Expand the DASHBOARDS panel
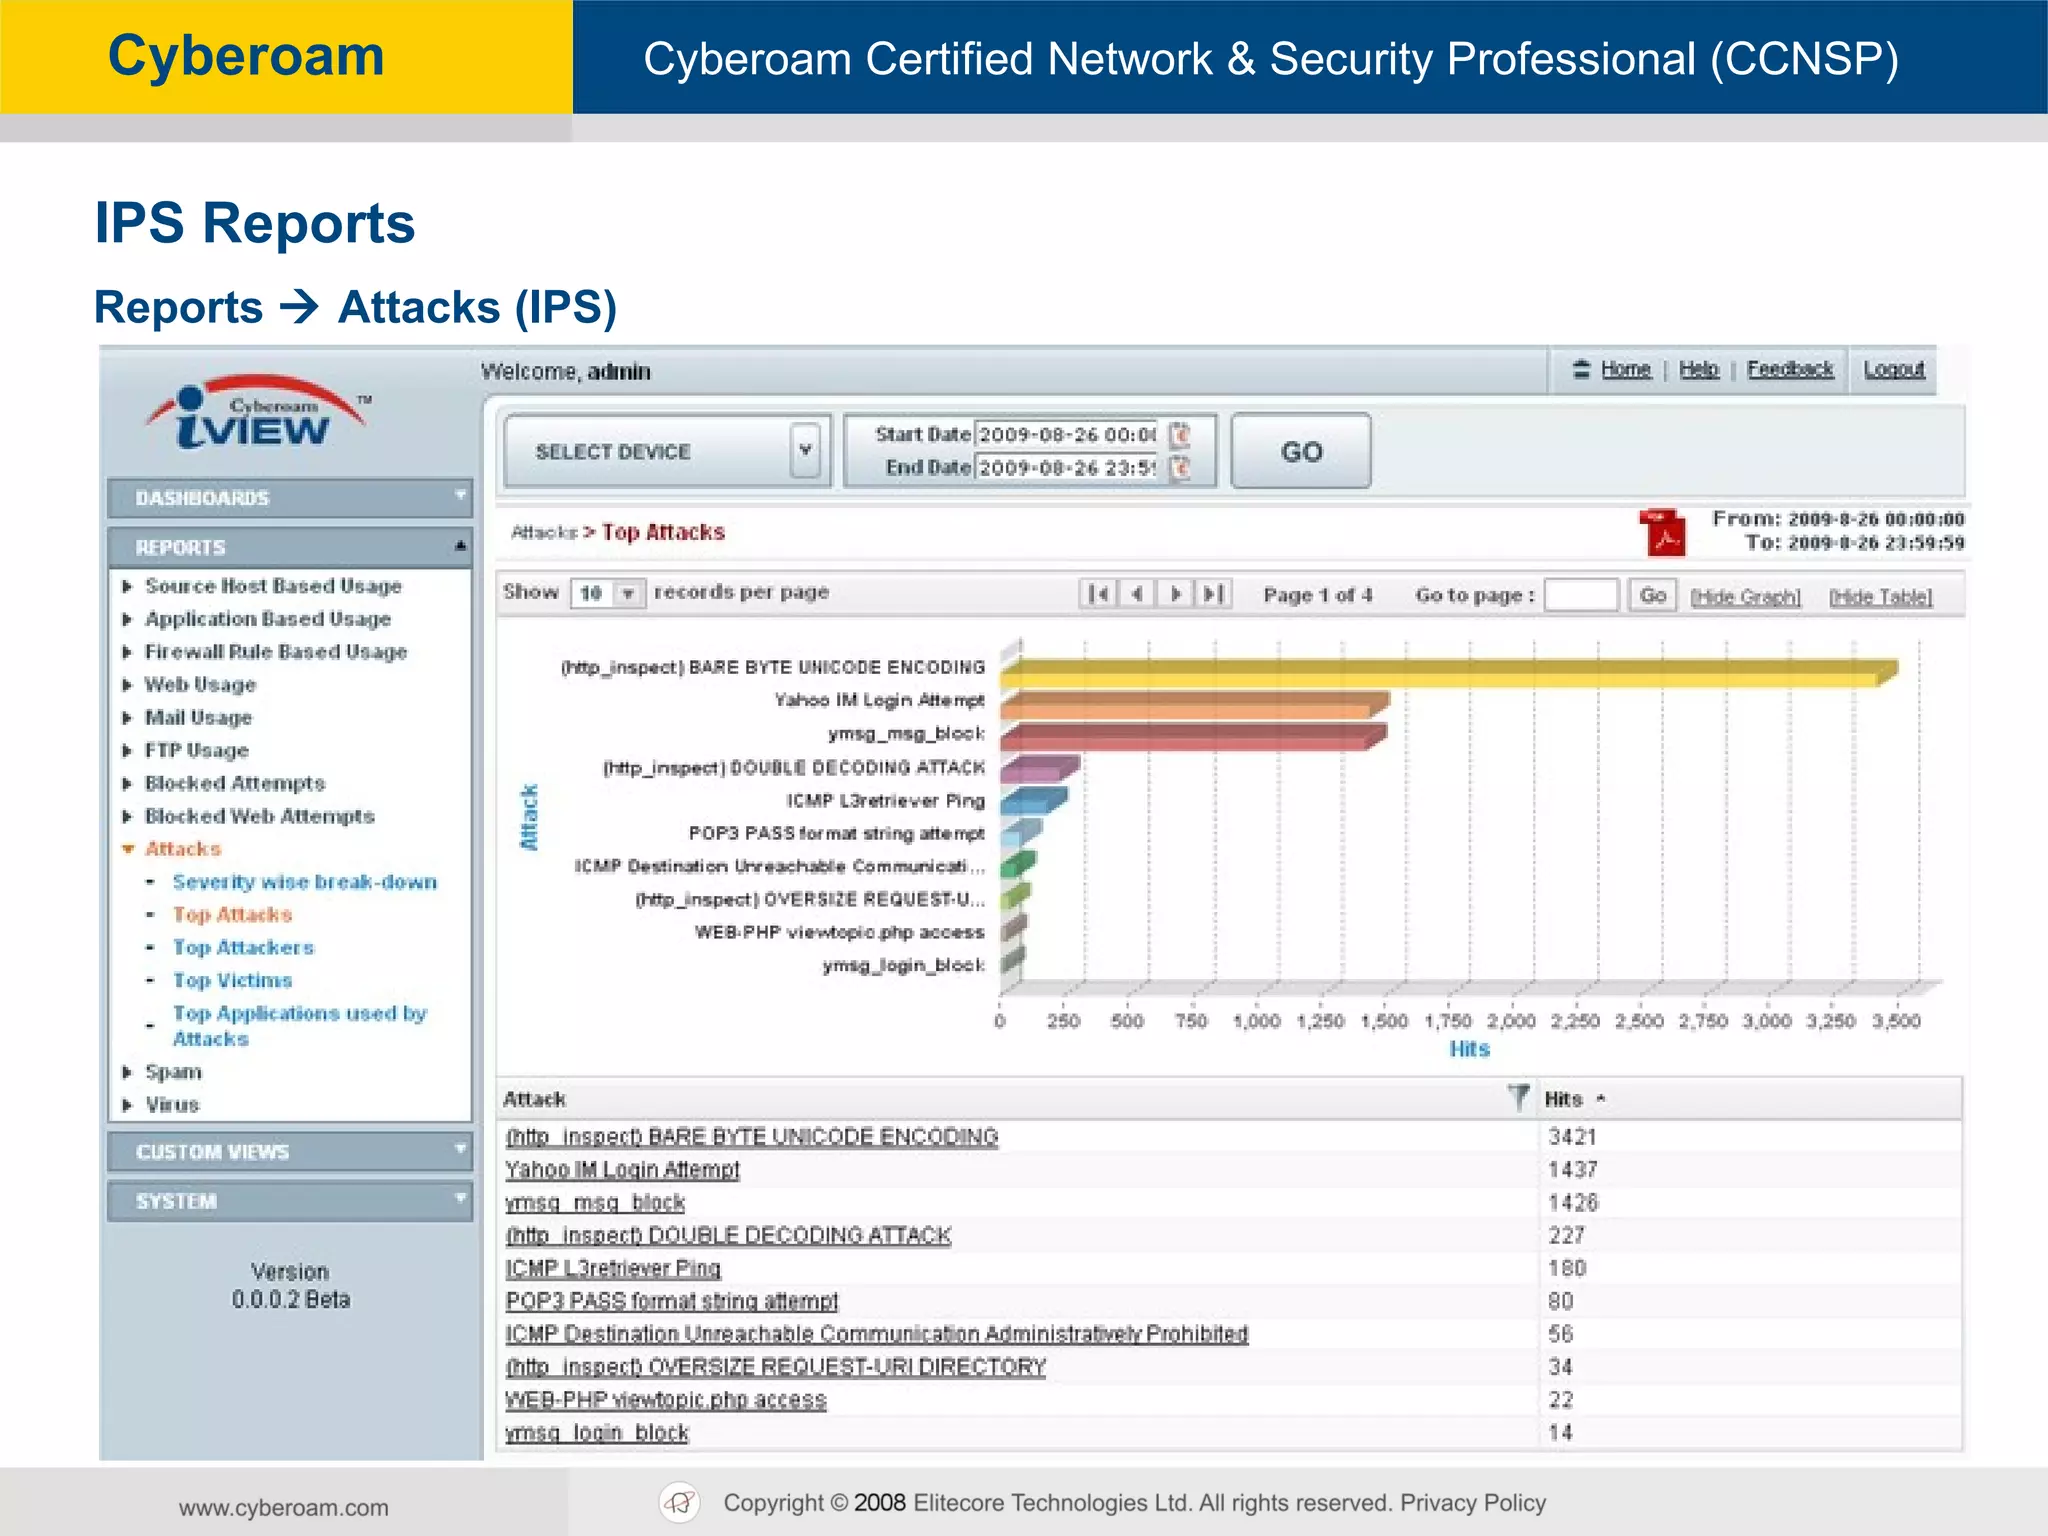 coord(290,498)
